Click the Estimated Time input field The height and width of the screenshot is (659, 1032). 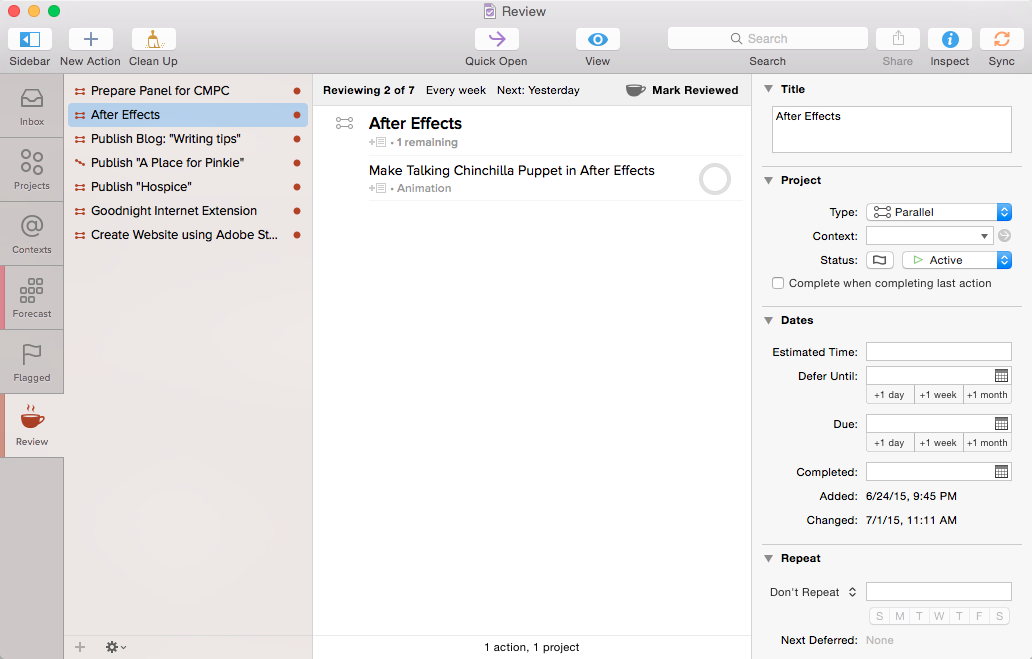(938, 352)
